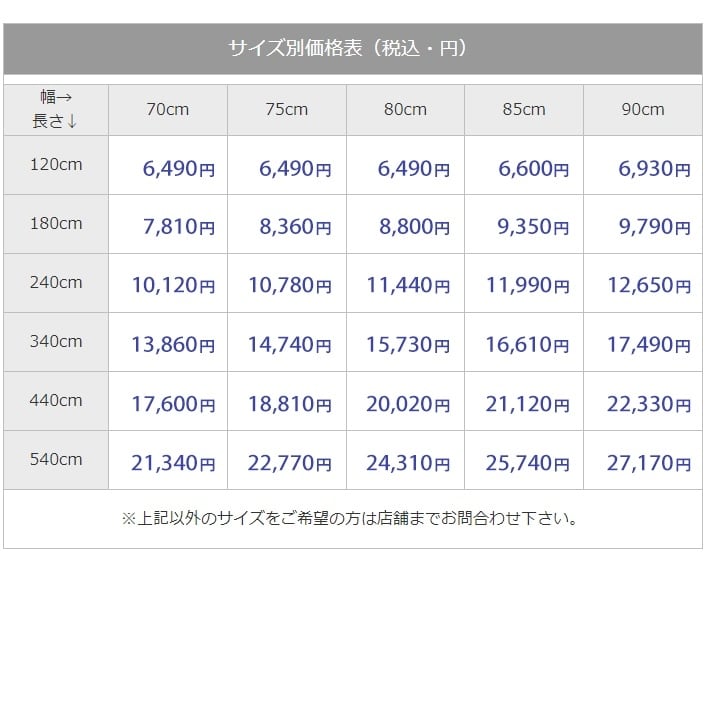Select the 70cm width column header
The width and height of the screenshot is (705, 705).
[168, 110]
